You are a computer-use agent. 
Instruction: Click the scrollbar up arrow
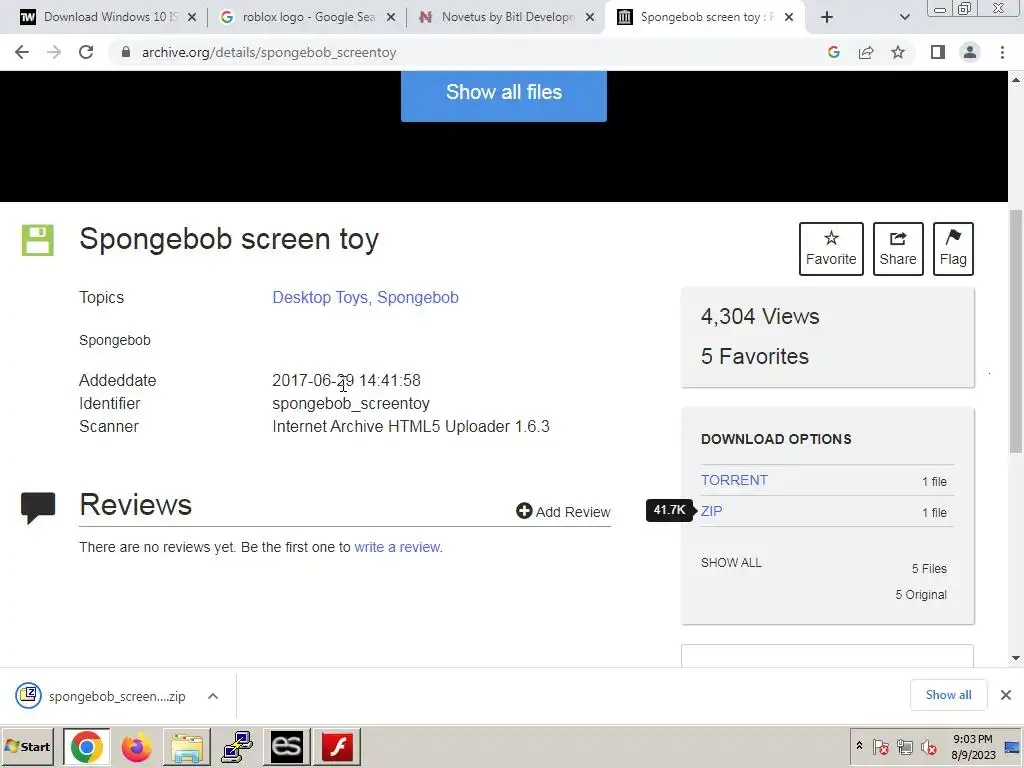tap(1016, 80)
